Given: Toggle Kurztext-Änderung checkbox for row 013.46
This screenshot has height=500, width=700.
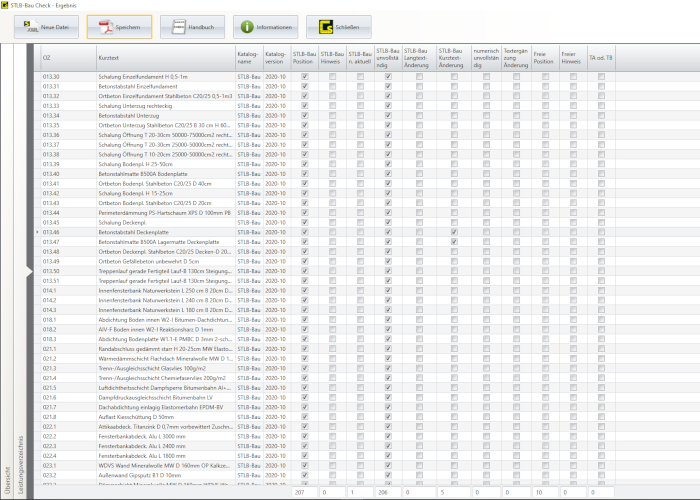Looking at the screenshot, I should pos(454,232).
